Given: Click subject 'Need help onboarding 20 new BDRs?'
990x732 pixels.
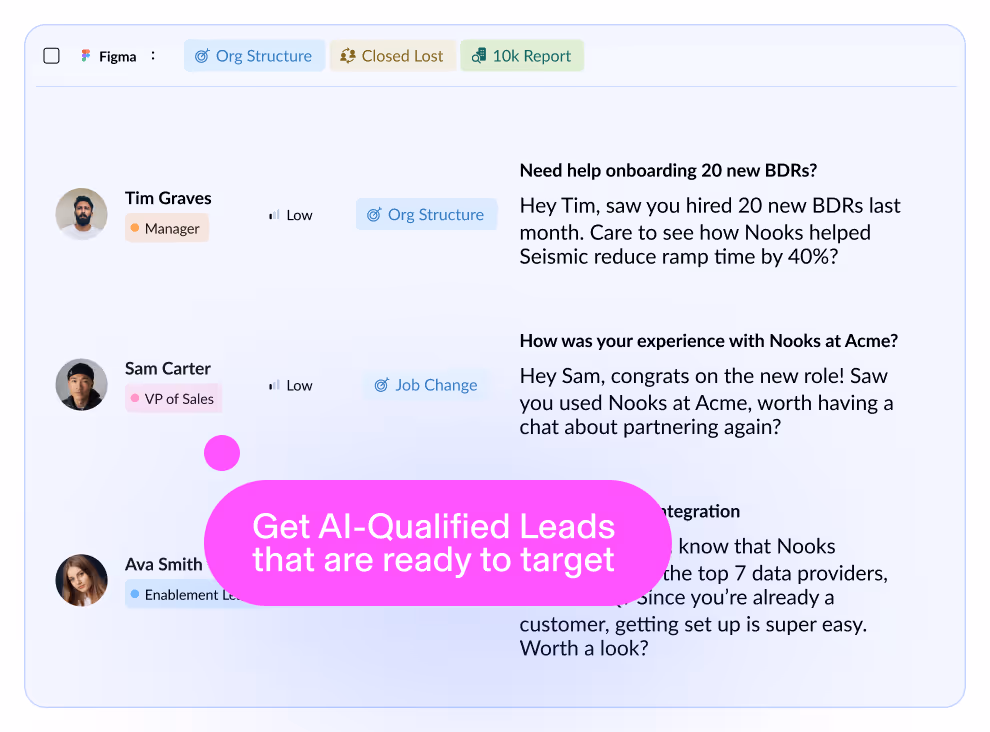Looking at the screenshot, I should [x=668, y=171].
